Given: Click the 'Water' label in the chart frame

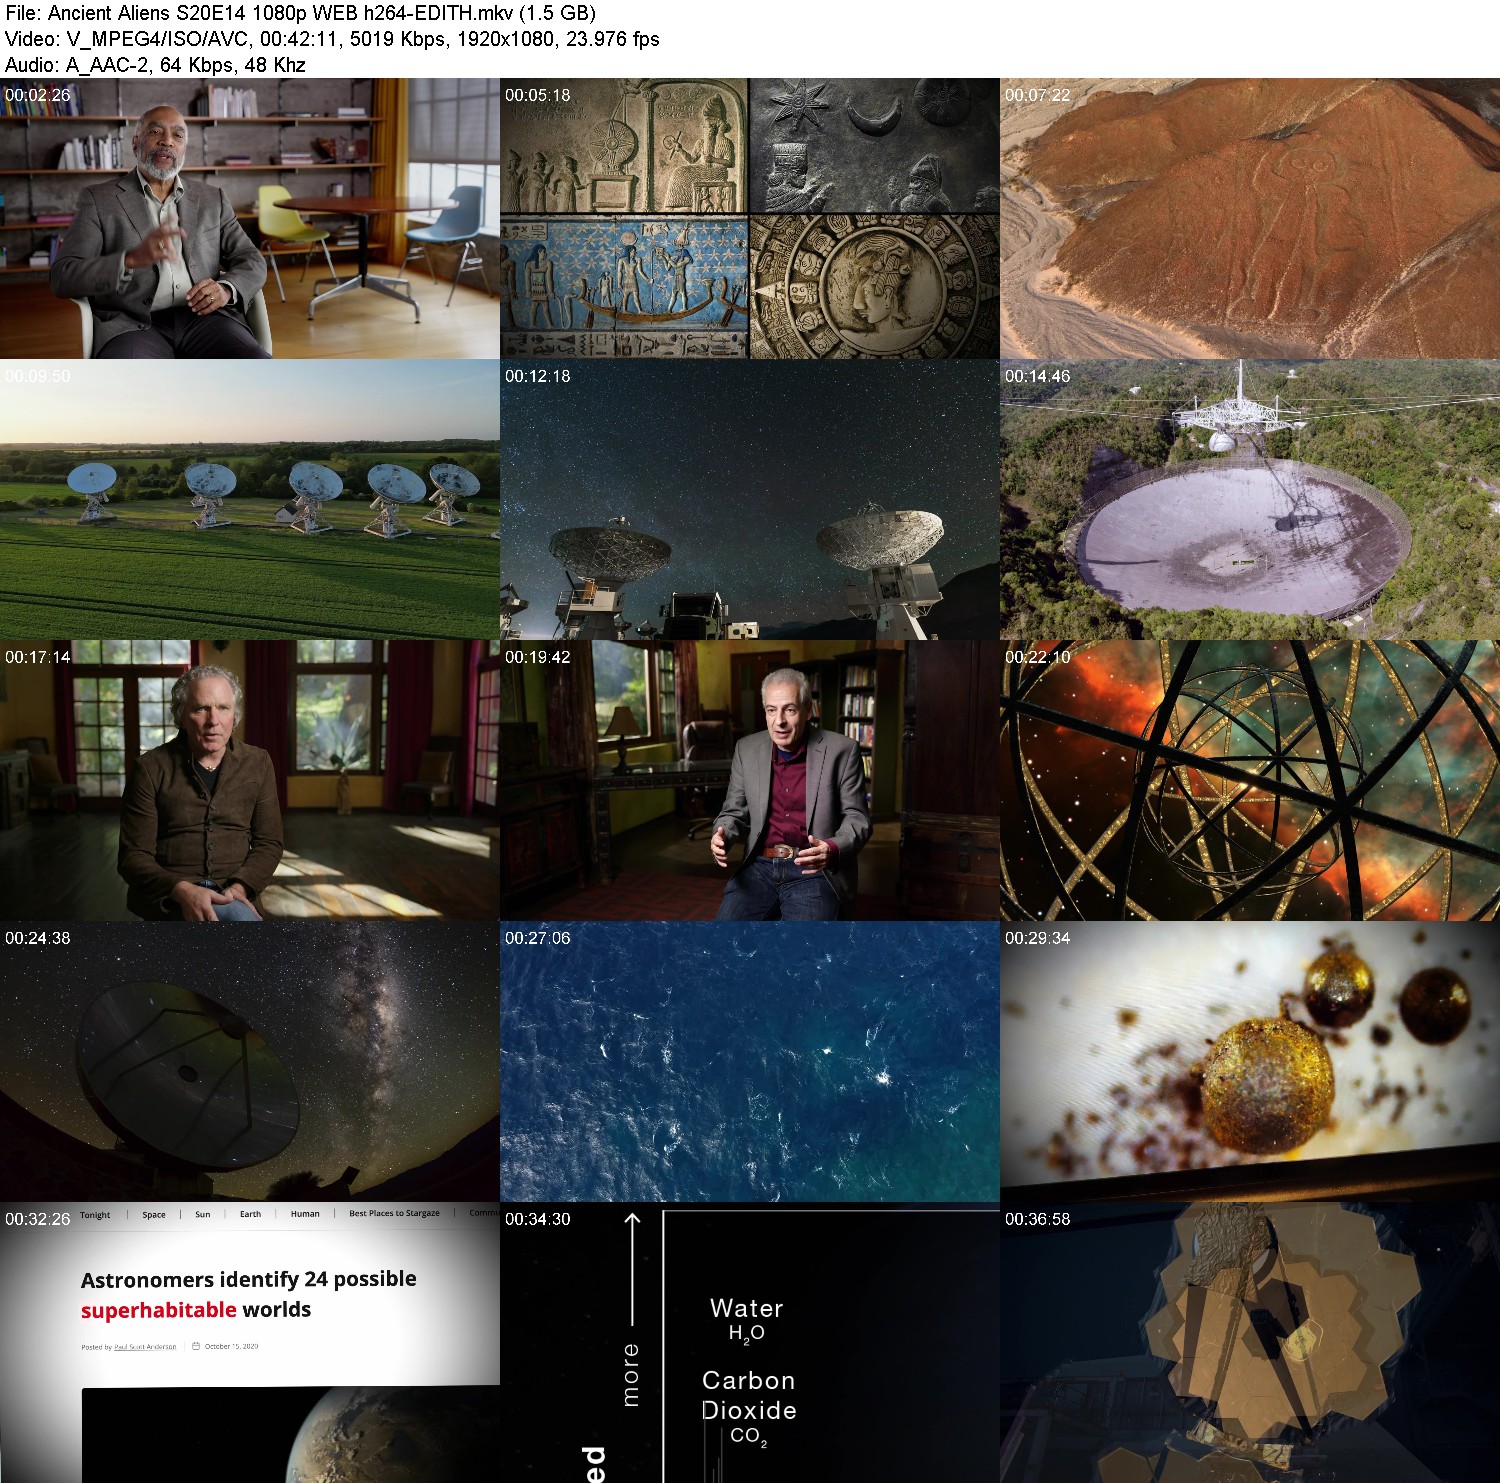Looking at the screenshot, I should [747, 1308].
